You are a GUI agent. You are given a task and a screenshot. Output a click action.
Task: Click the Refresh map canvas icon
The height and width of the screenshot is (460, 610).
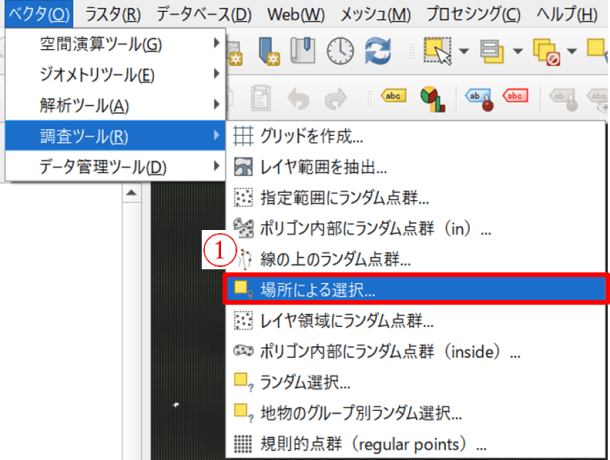pos(378,50)
